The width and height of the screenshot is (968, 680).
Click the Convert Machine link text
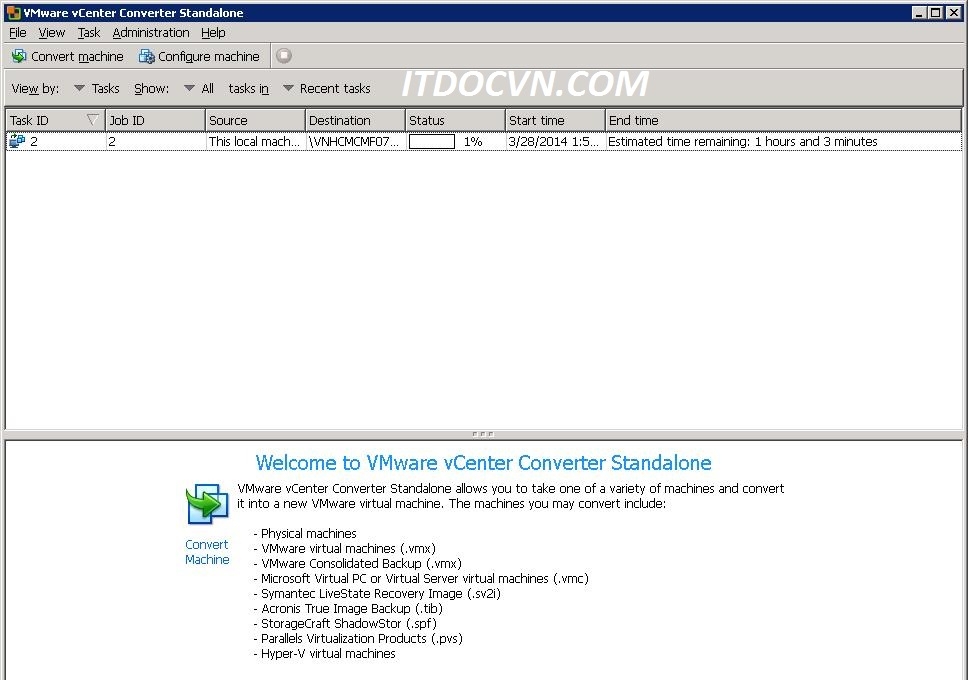click(x=207, y=552)
